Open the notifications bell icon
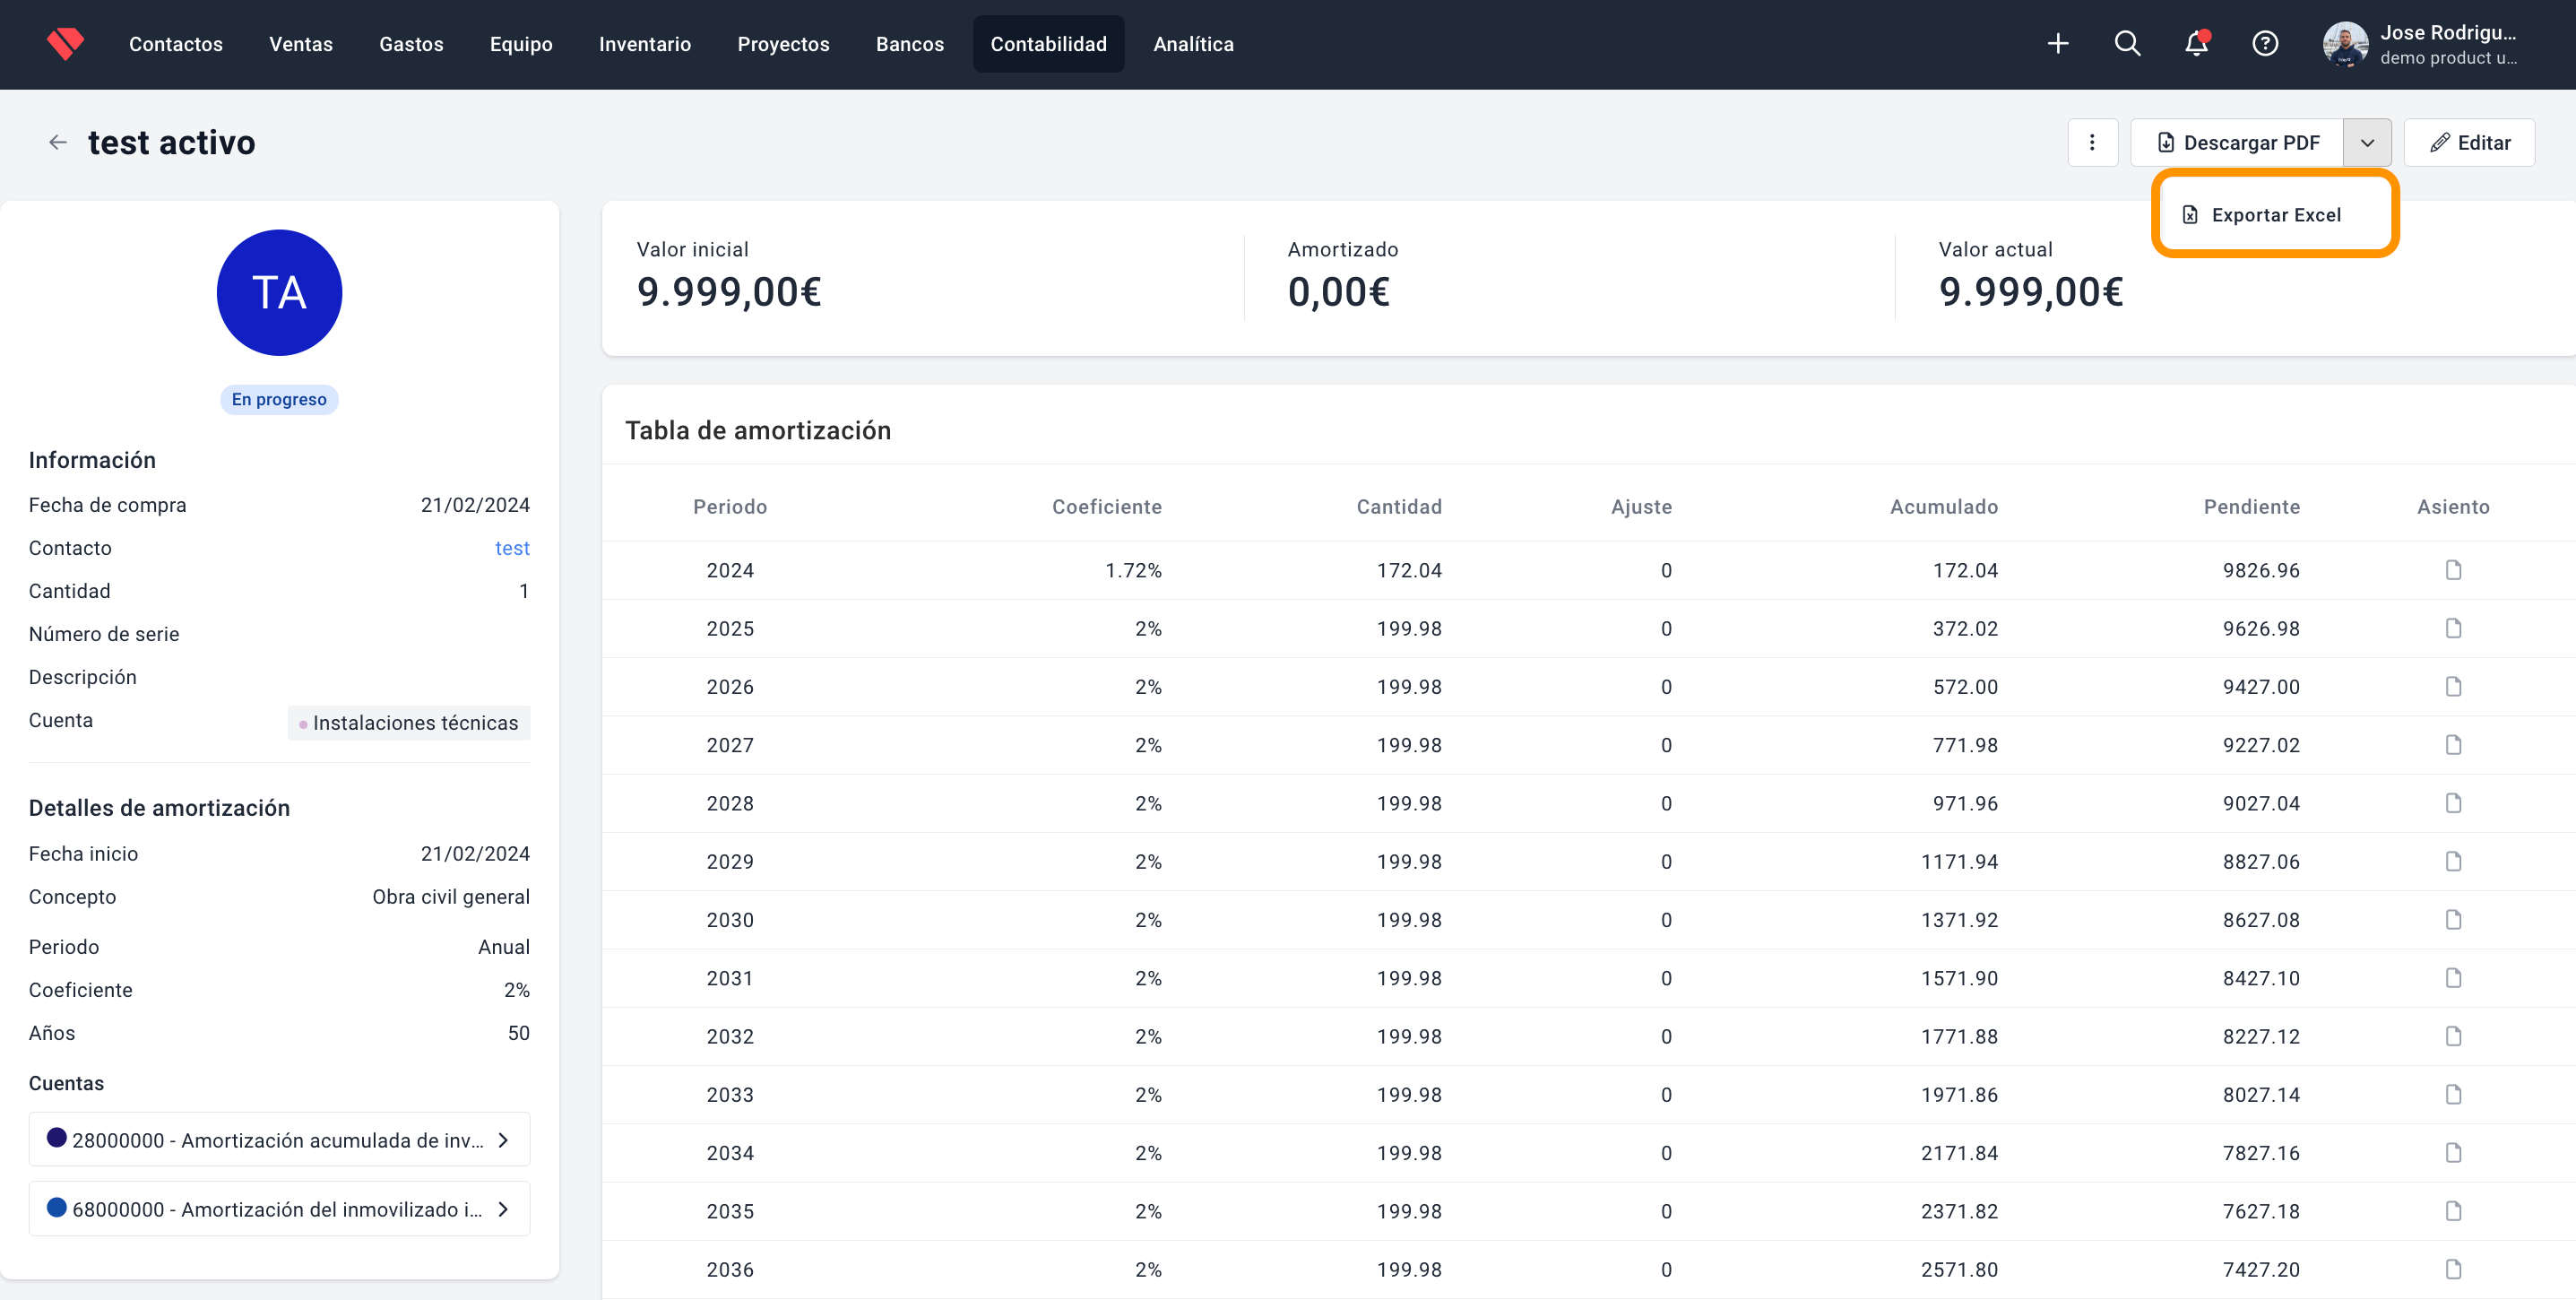 coord(2196,44)
